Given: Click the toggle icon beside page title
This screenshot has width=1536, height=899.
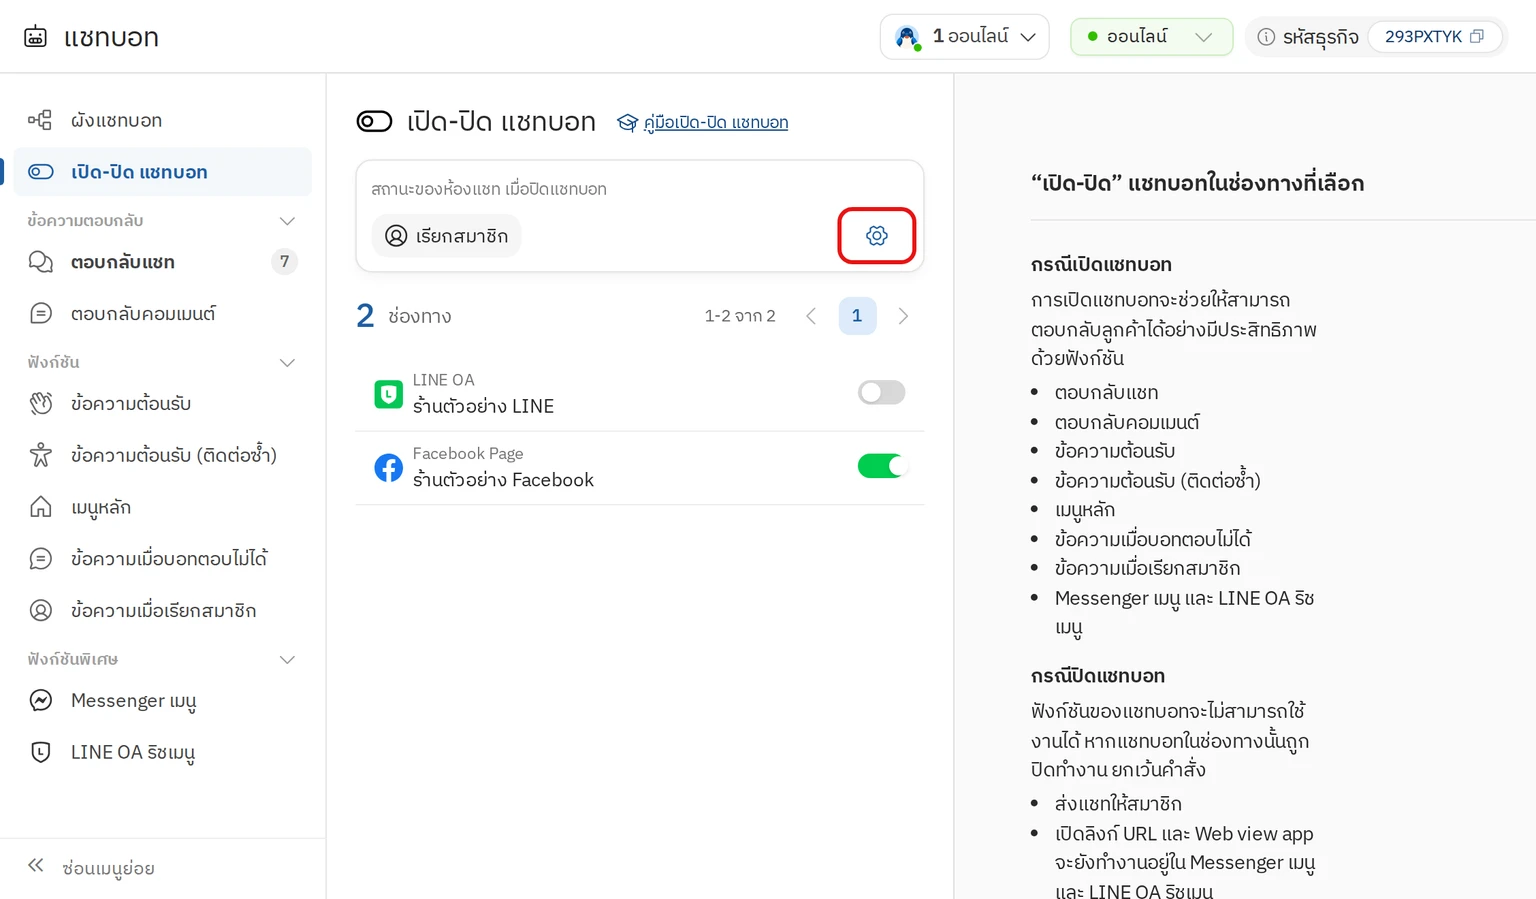Looking at the screenshot, I should [x=374, y=122].
